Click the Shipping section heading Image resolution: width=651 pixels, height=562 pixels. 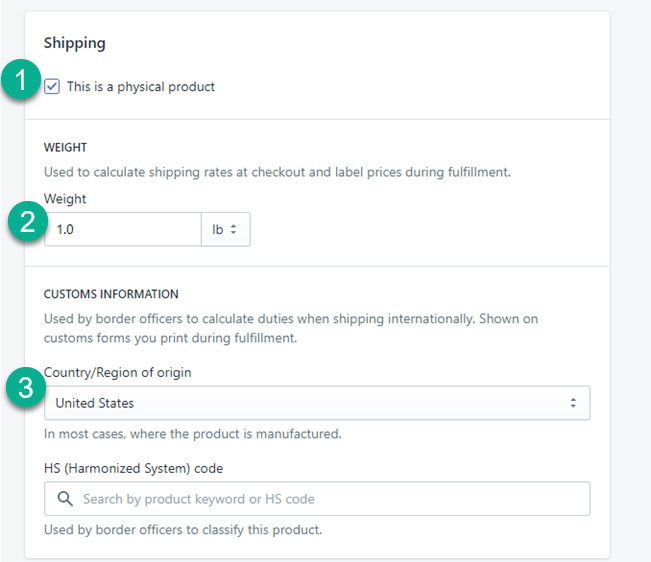(x=74, y=43)
